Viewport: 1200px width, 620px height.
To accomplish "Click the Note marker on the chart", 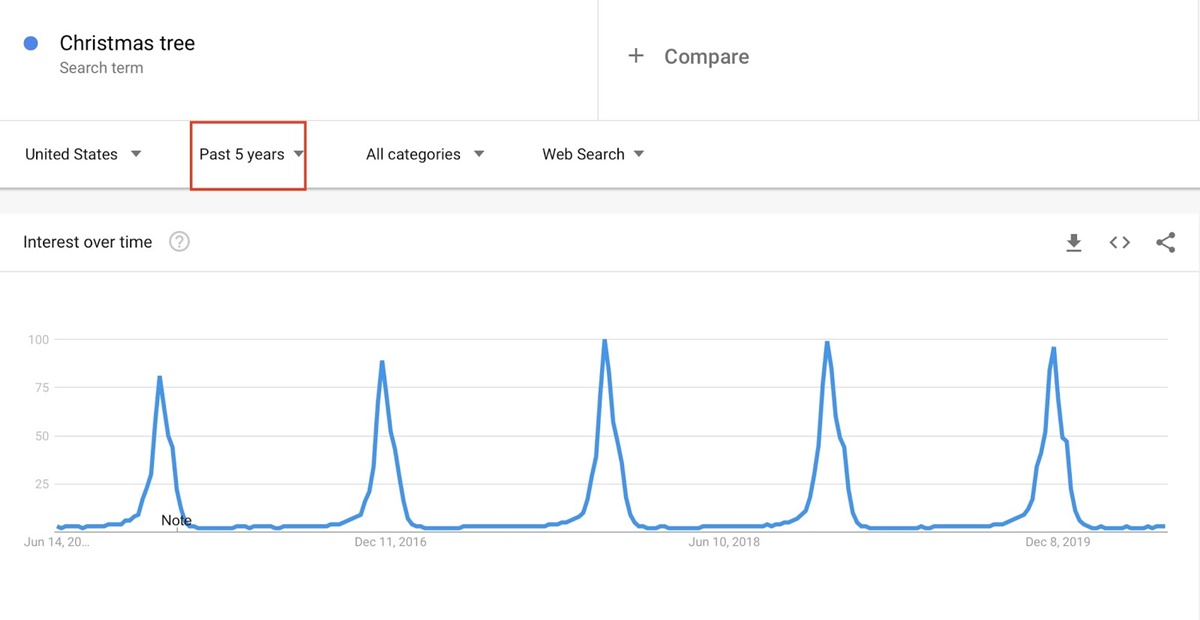I will tap(177, 520).
